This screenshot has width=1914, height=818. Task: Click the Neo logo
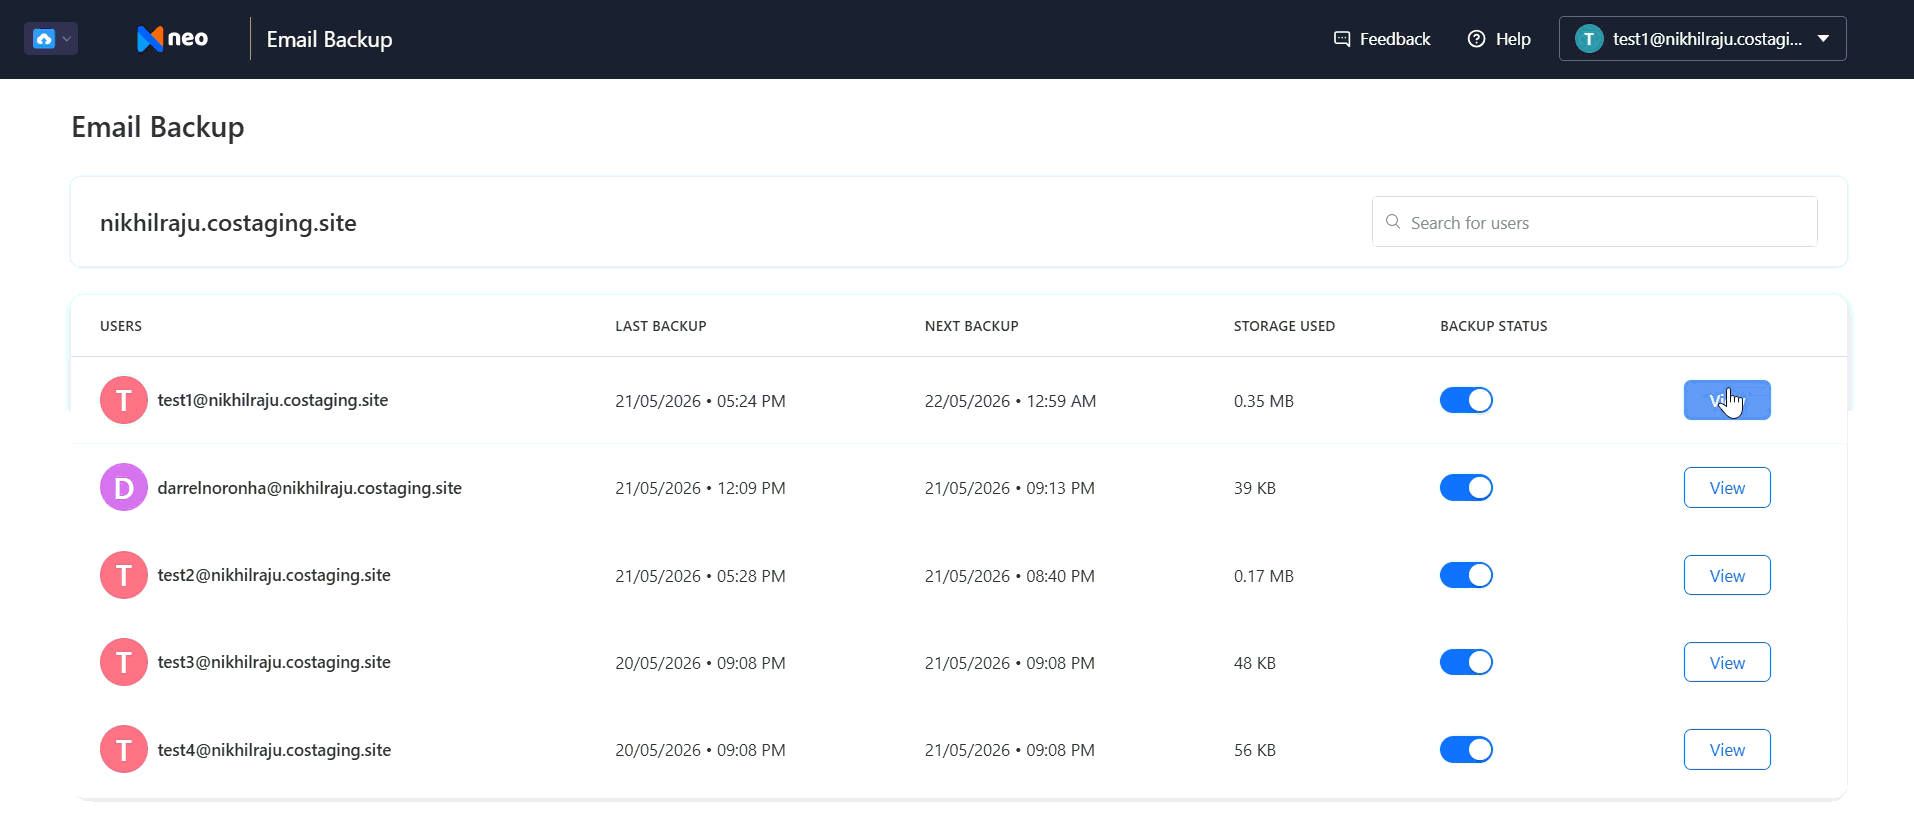172,39
